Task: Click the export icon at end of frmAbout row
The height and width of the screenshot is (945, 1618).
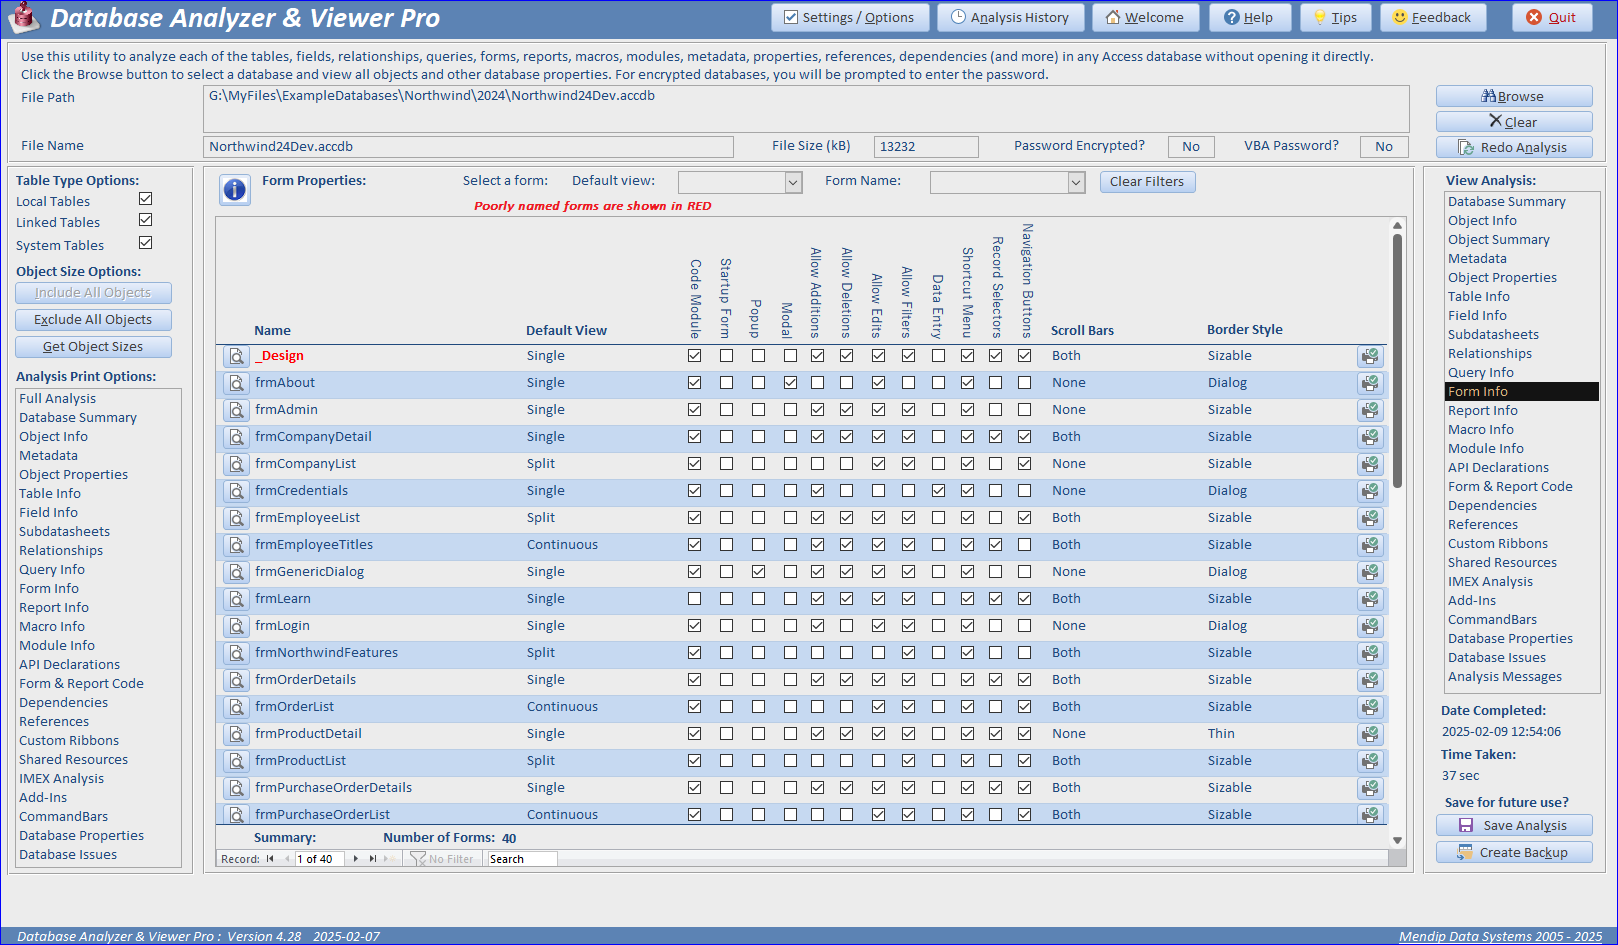Action: [x=1370, y=383]
